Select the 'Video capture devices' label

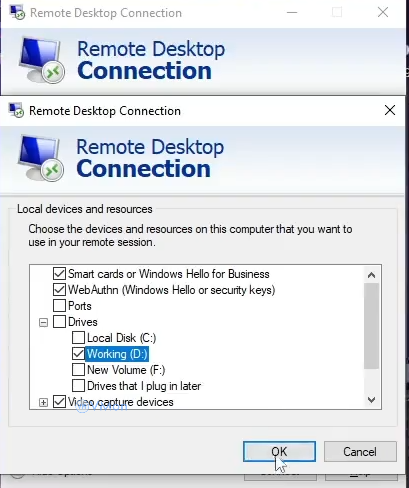coord(121,402)
